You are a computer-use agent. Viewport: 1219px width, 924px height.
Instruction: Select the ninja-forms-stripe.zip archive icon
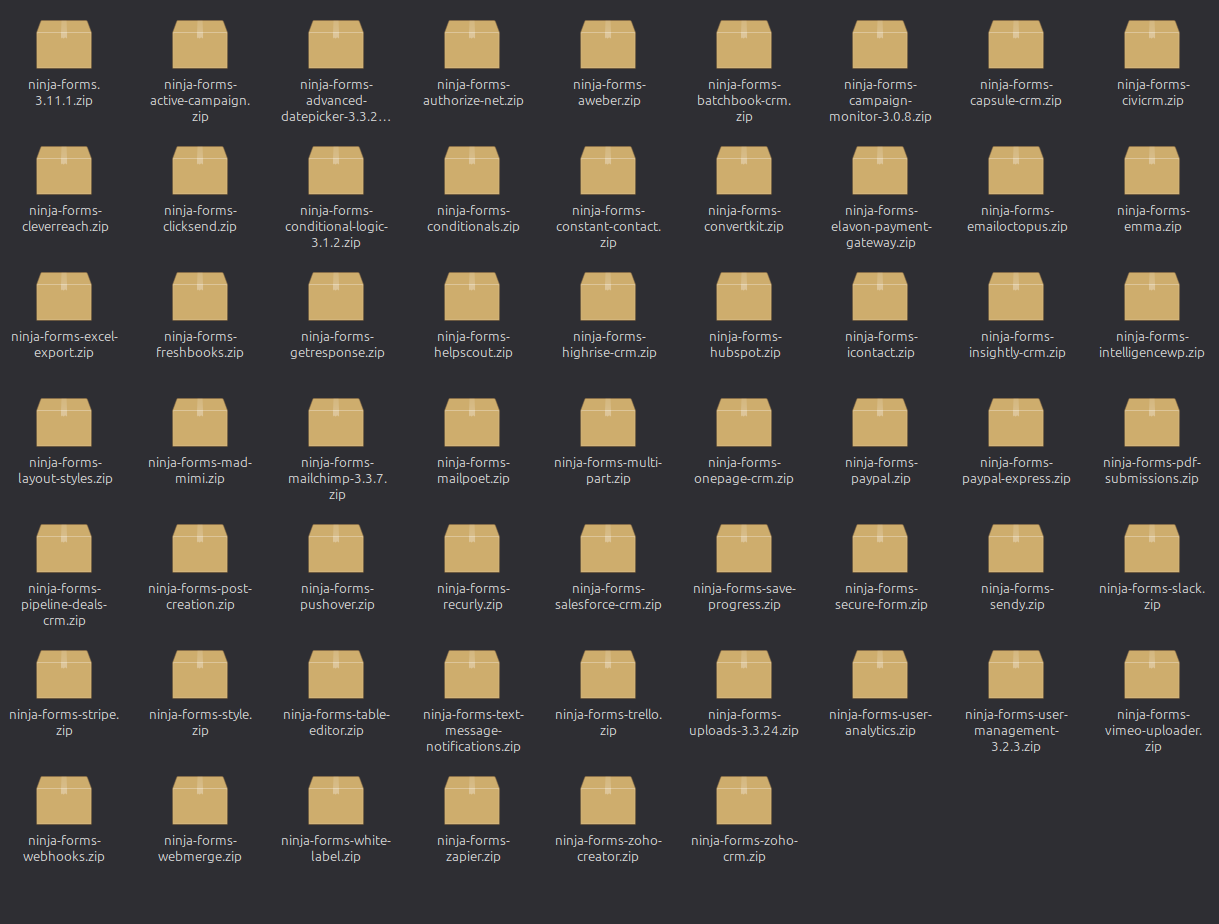64,674
